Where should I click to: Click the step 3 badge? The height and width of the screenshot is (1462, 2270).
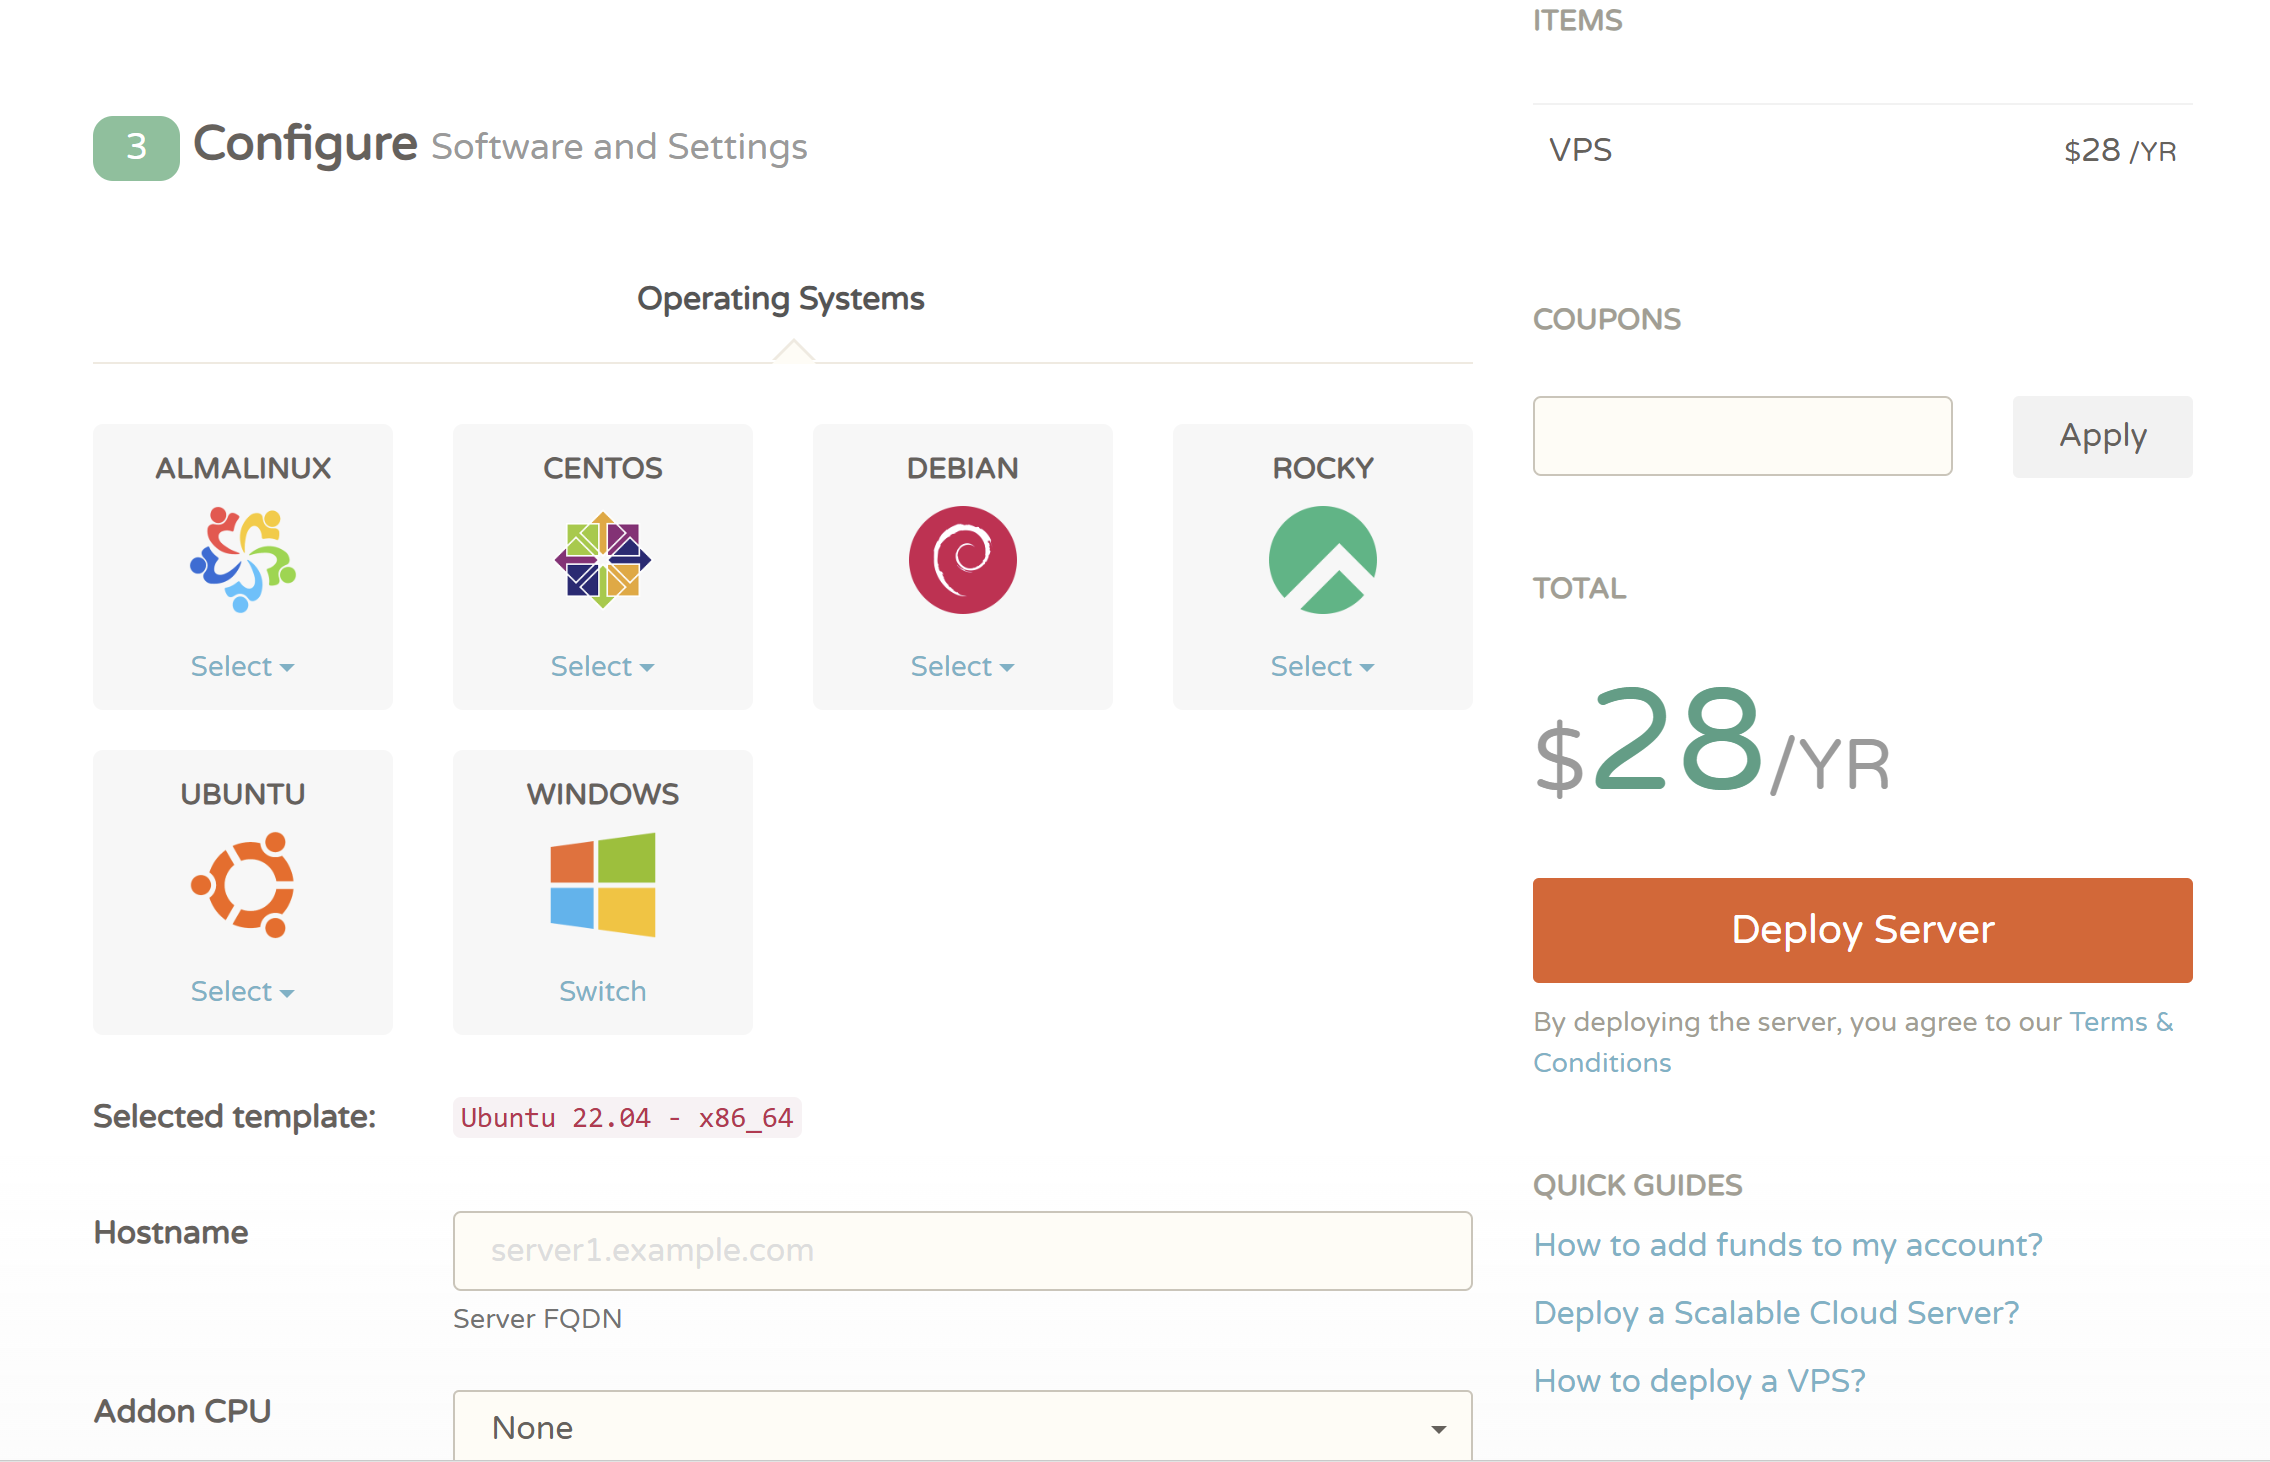137,148
